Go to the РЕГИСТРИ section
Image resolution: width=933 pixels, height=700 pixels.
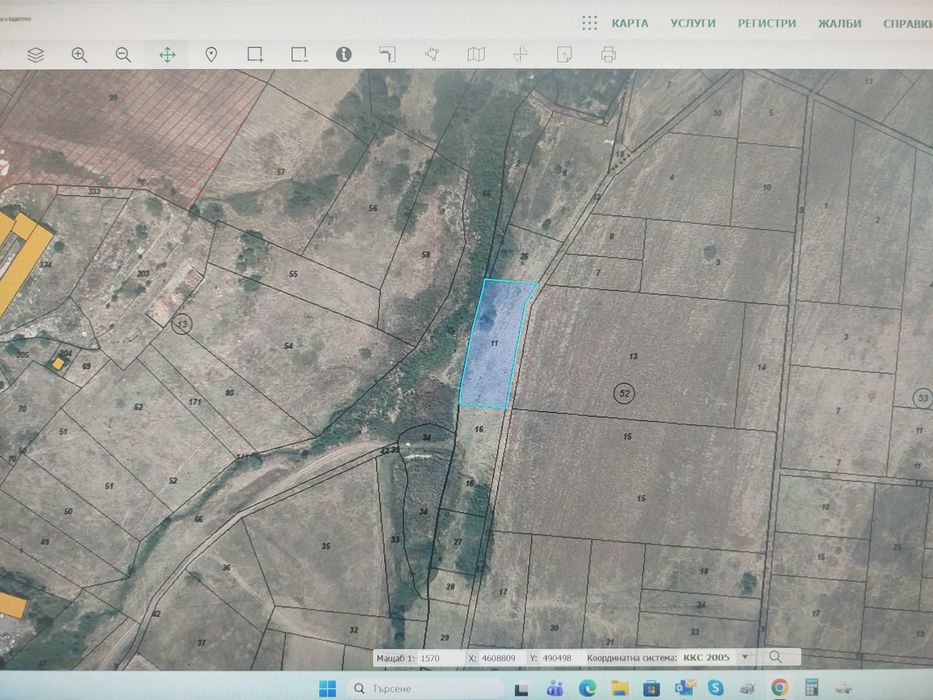767,23
